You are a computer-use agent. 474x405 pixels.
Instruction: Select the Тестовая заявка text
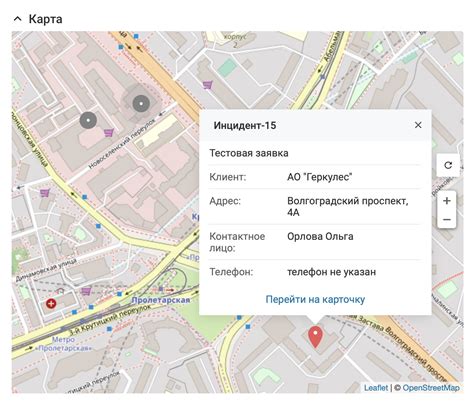coord(249,153)
